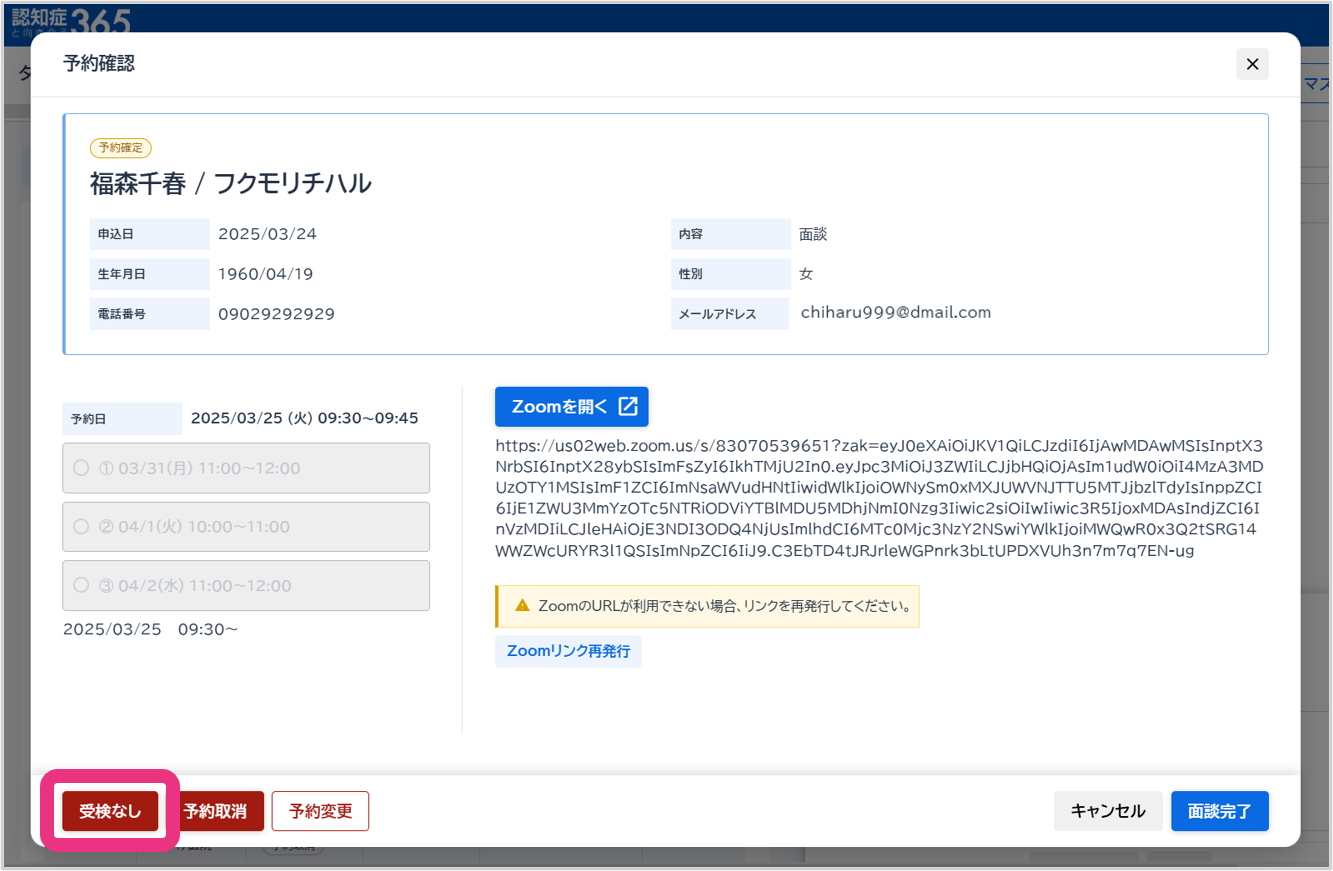The image size is (1333, 871).
Task: Close the 予約確認 dialog with X
Action: pos(1252,64)
